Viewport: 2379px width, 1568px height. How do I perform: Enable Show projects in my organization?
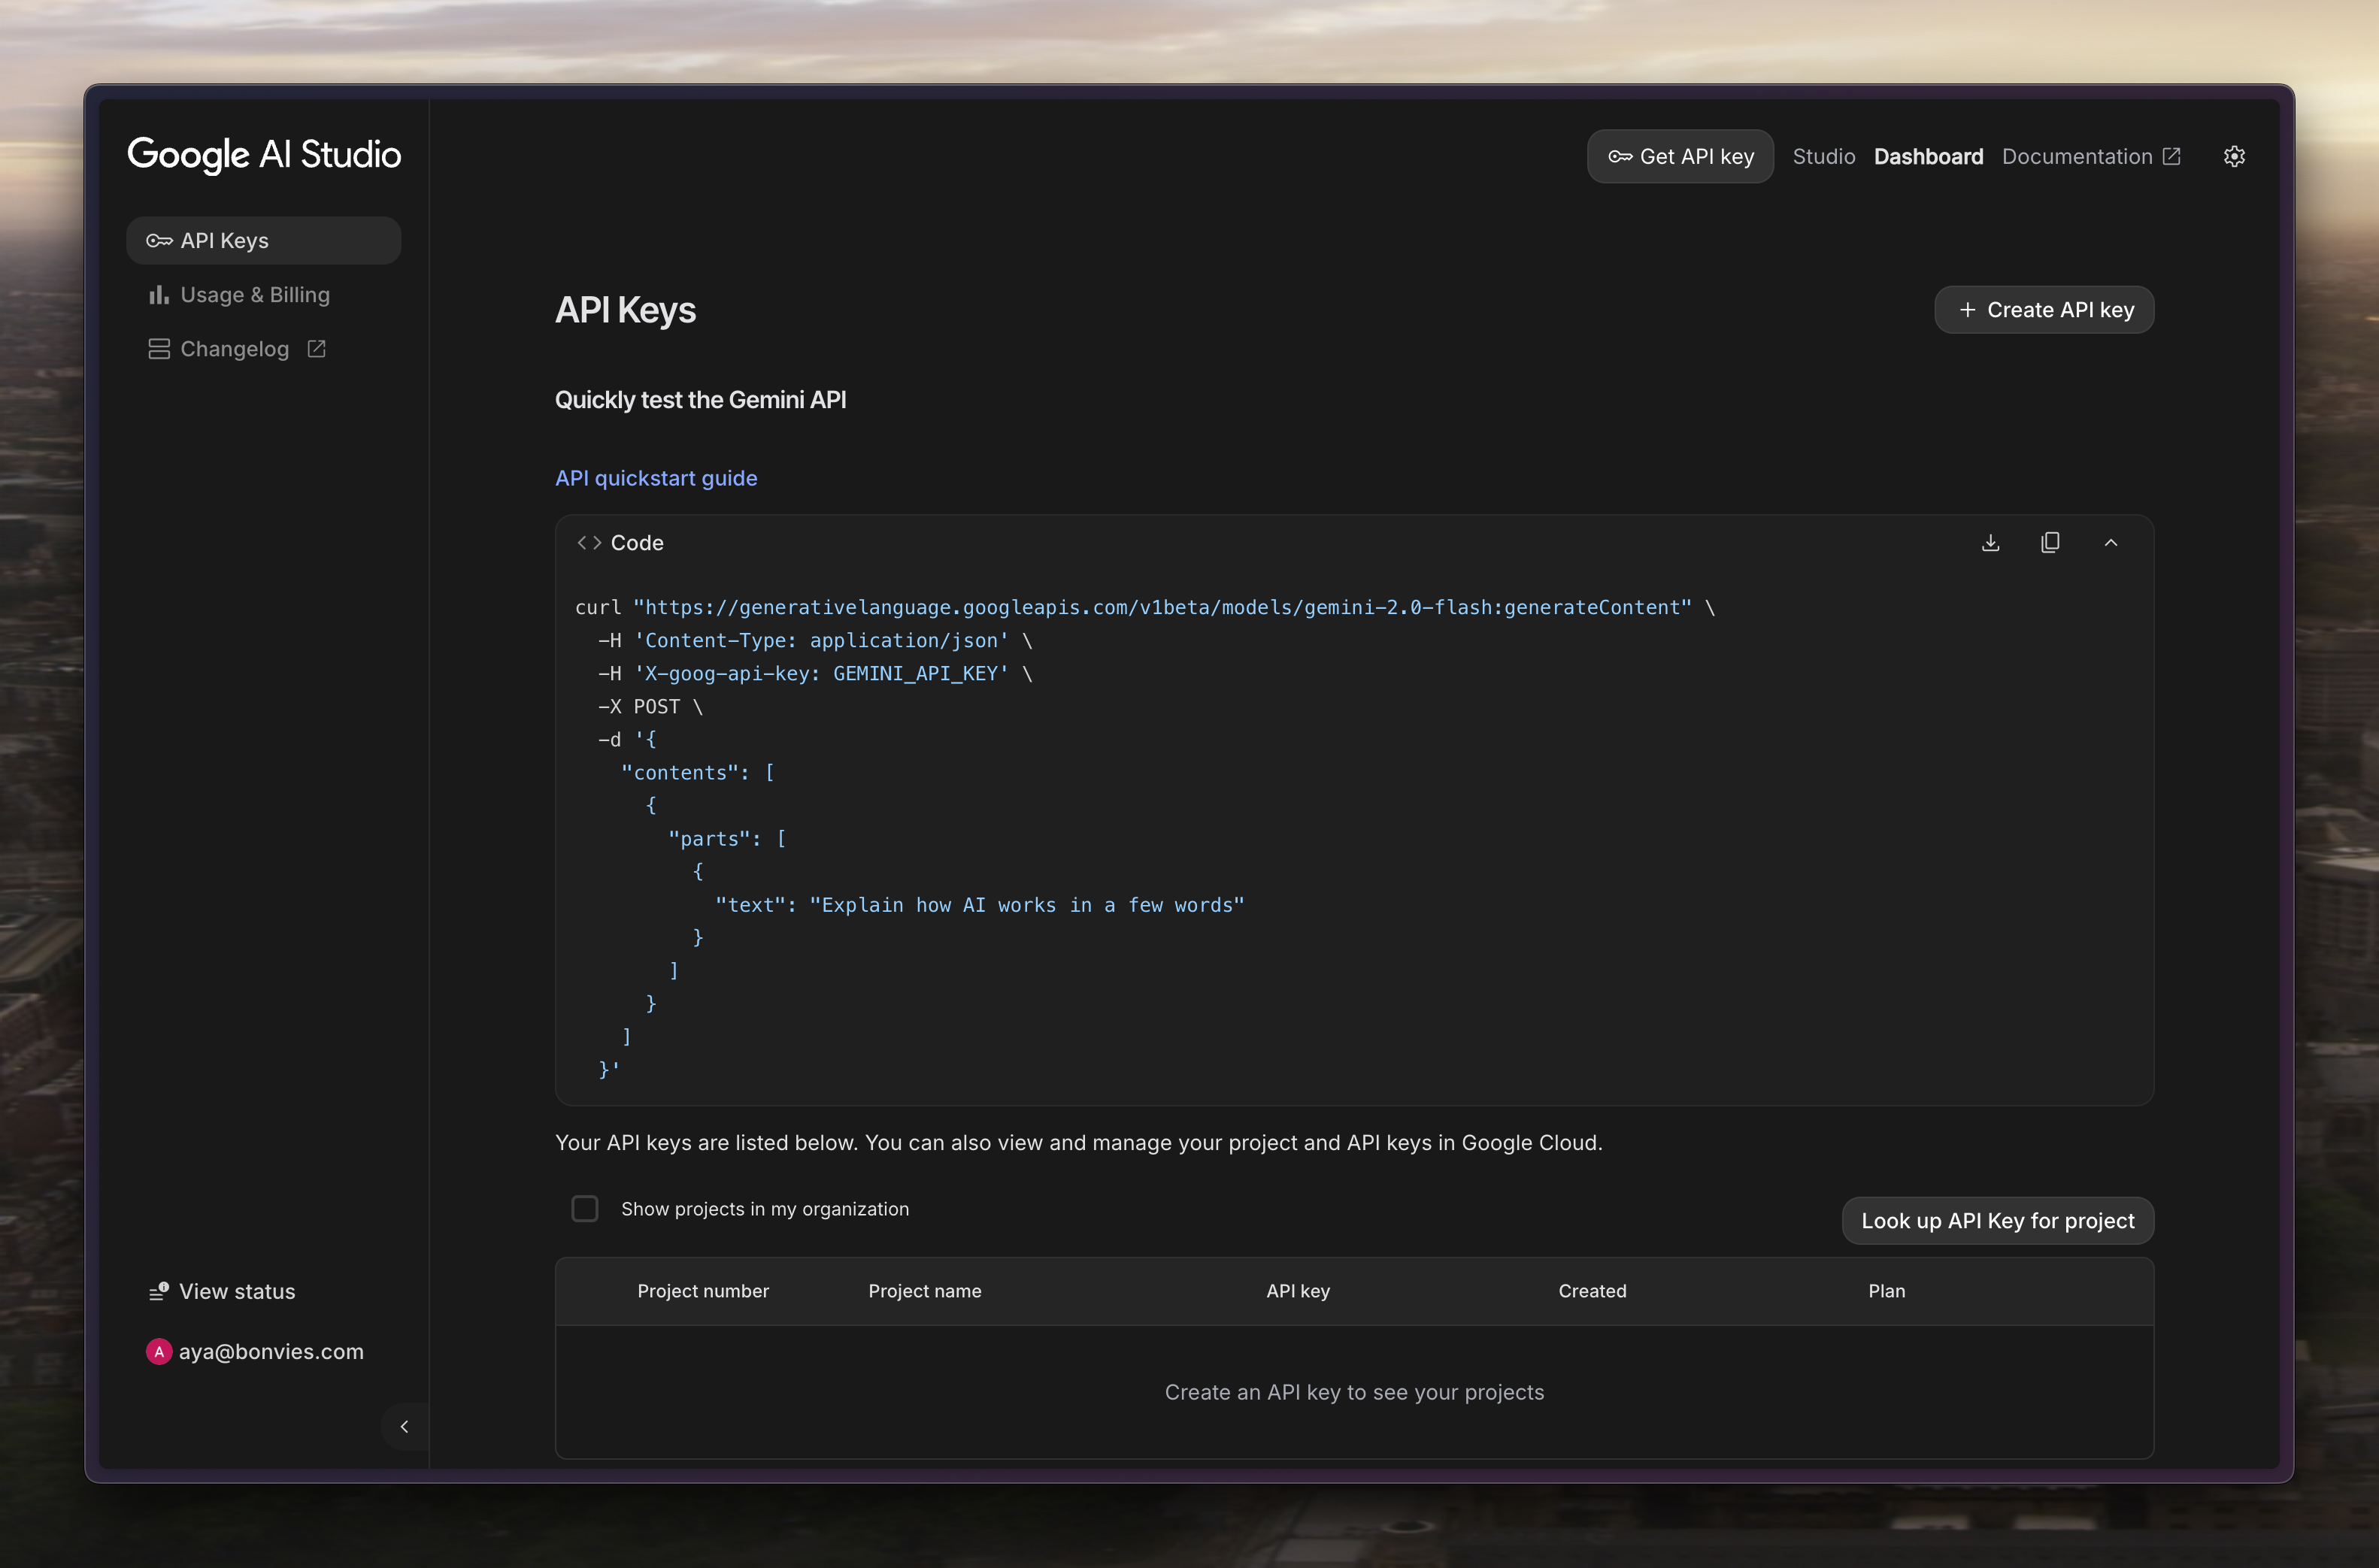585,1208
